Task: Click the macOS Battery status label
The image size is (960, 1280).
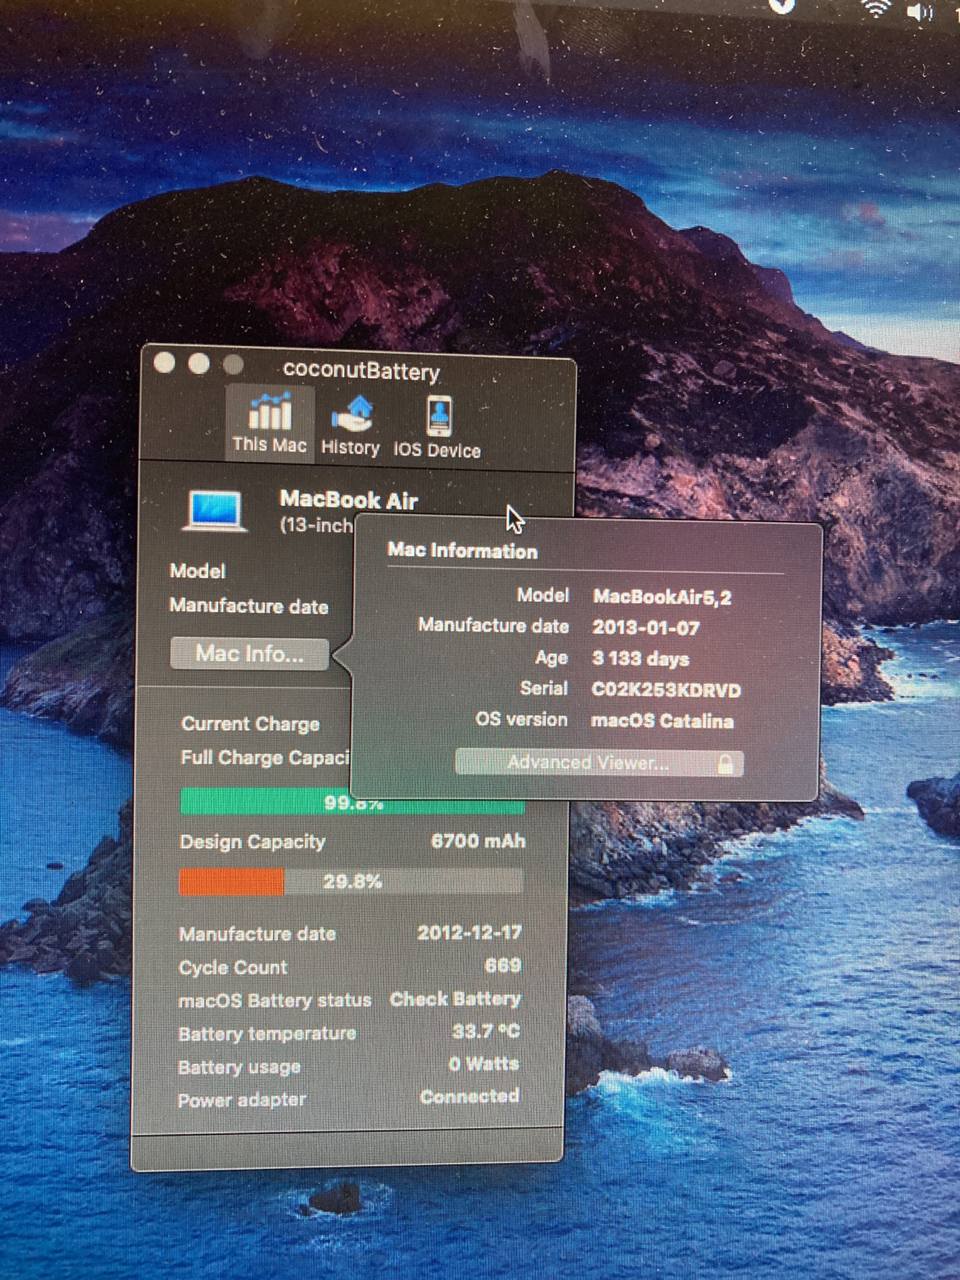Action: [x=275, y=1000]
